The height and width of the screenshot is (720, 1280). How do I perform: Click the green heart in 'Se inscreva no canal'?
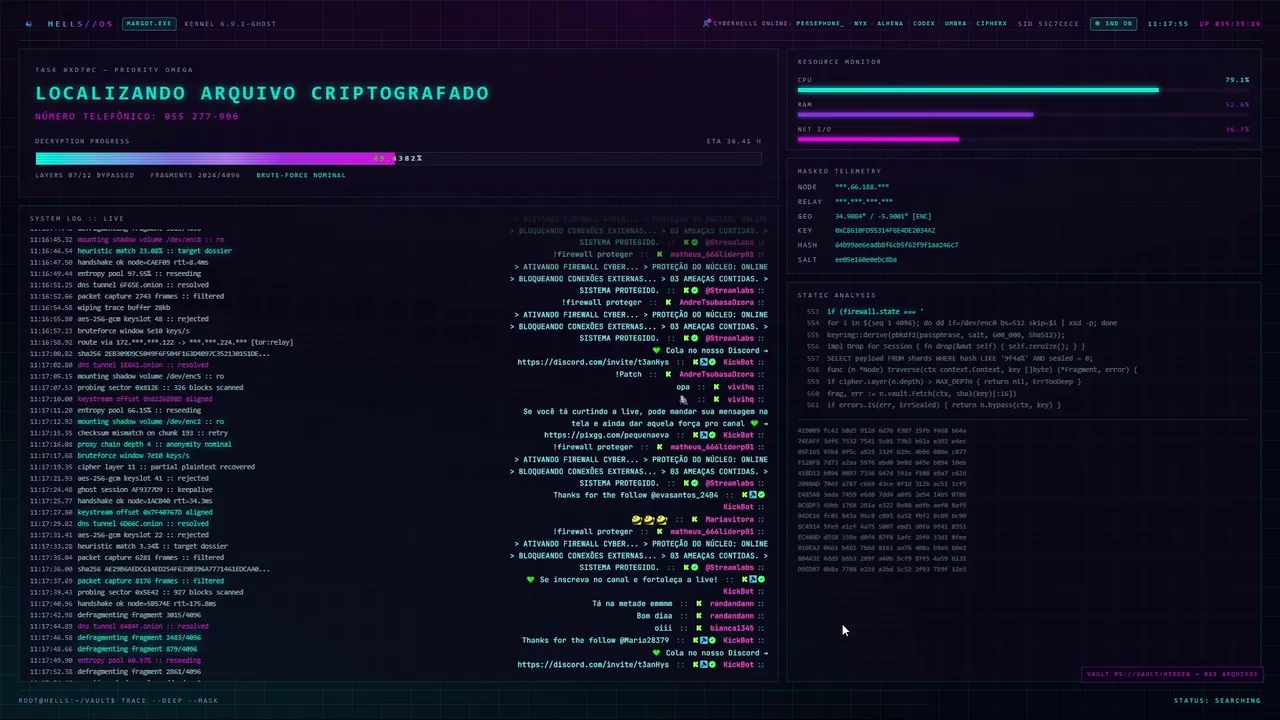point(531,580)
